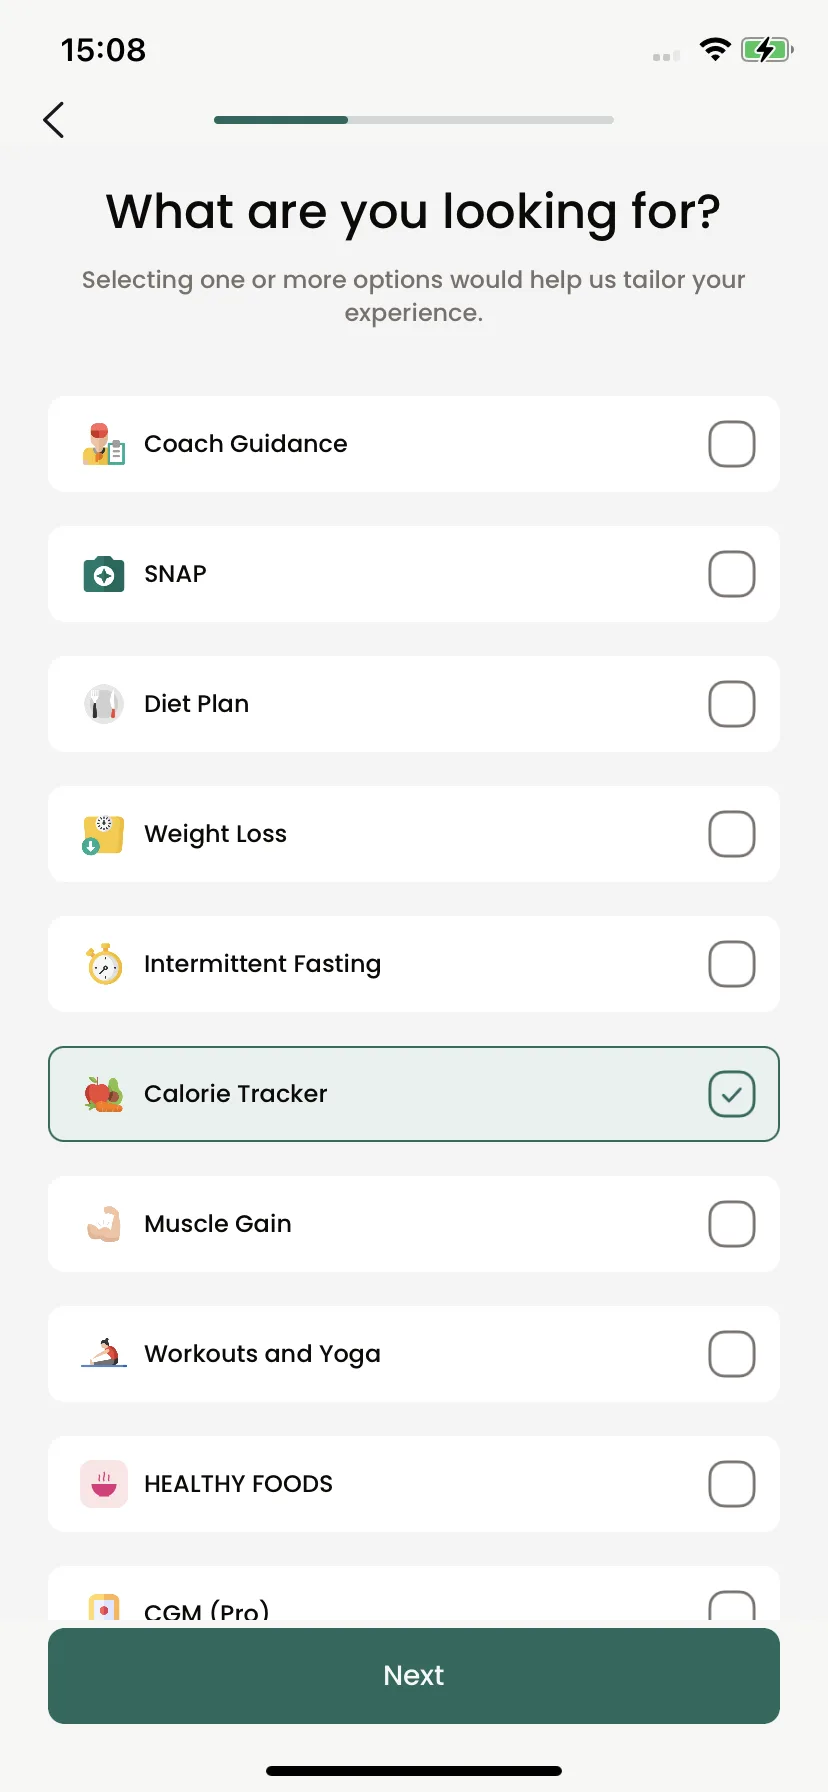The width and height of the screenshot is (828, 1792).
Task: Tap the Calorie Tracker fruit icon
Action: (x=104, y=1094)
